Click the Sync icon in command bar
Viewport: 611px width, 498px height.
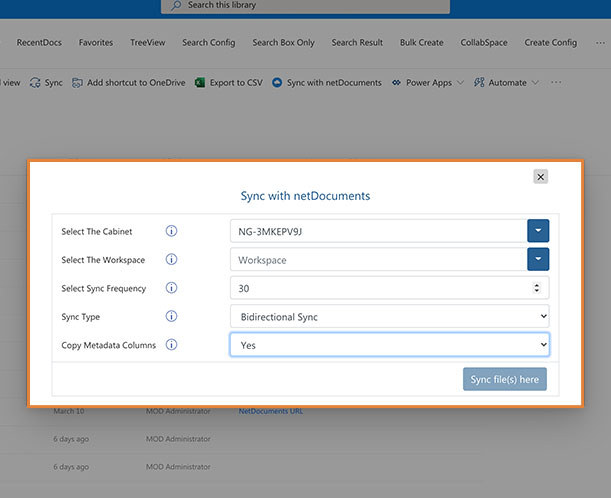35,83
